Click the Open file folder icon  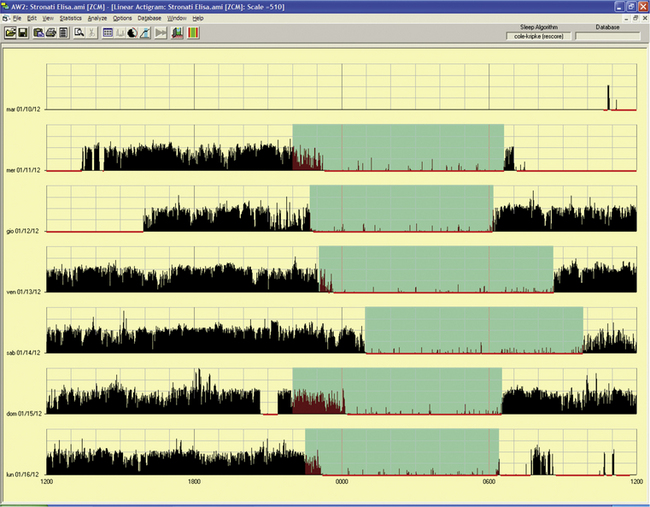pyautogui.click(x=10, y=33)
